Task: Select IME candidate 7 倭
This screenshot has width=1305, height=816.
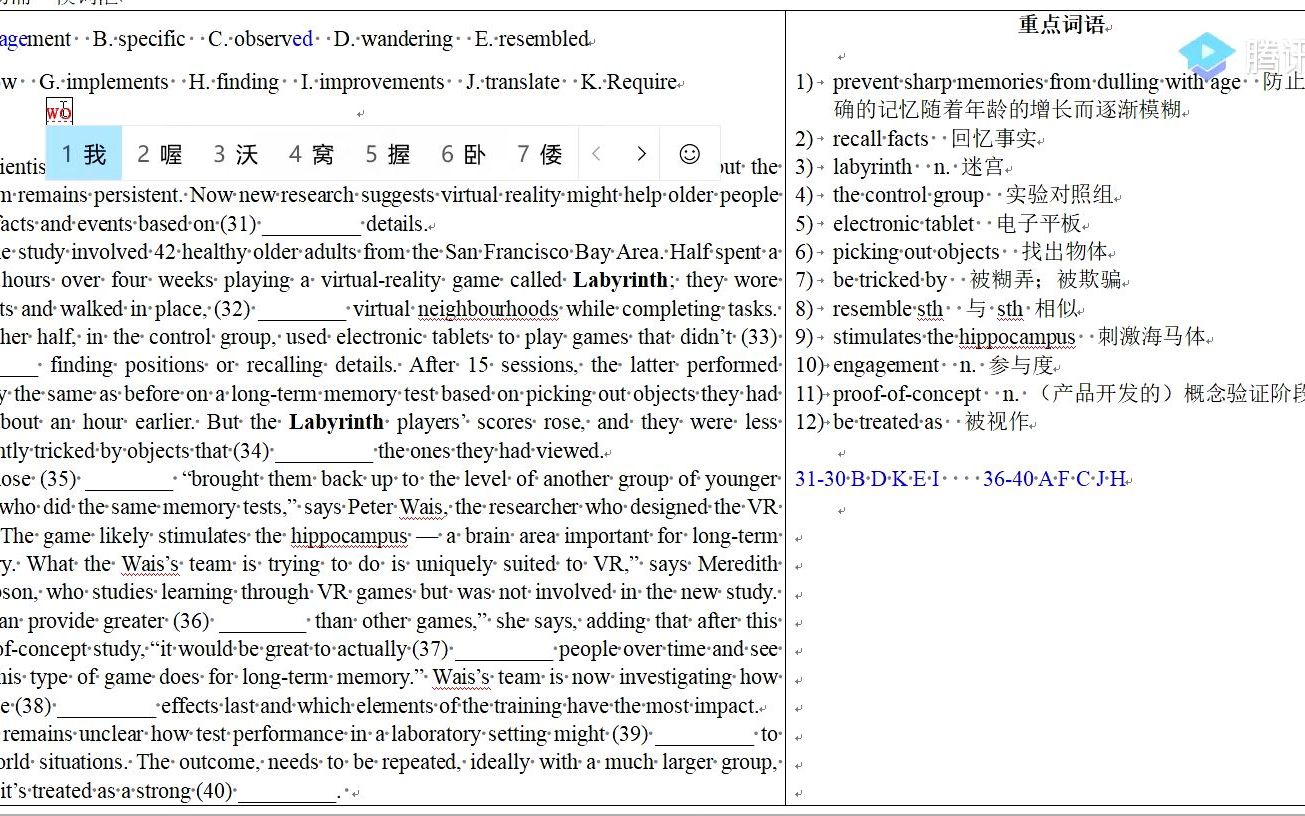Action: coord(540,154)
